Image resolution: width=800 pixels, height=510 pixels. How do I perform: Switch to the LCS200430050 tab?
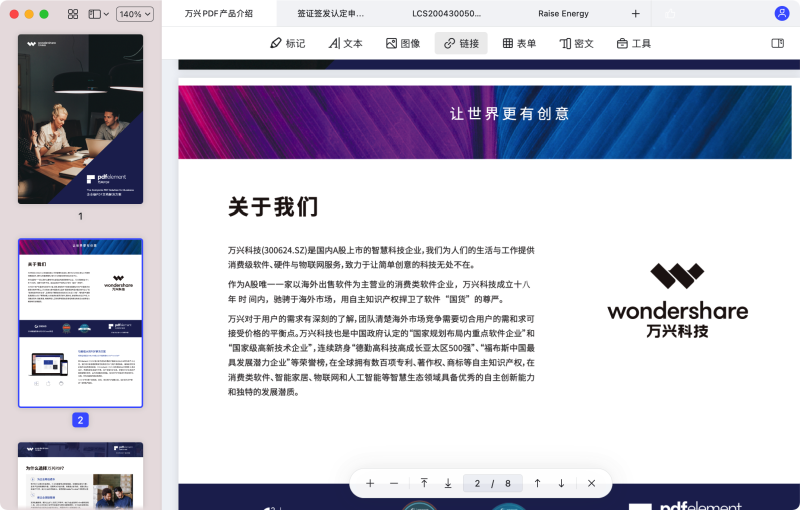pos(446,13)
